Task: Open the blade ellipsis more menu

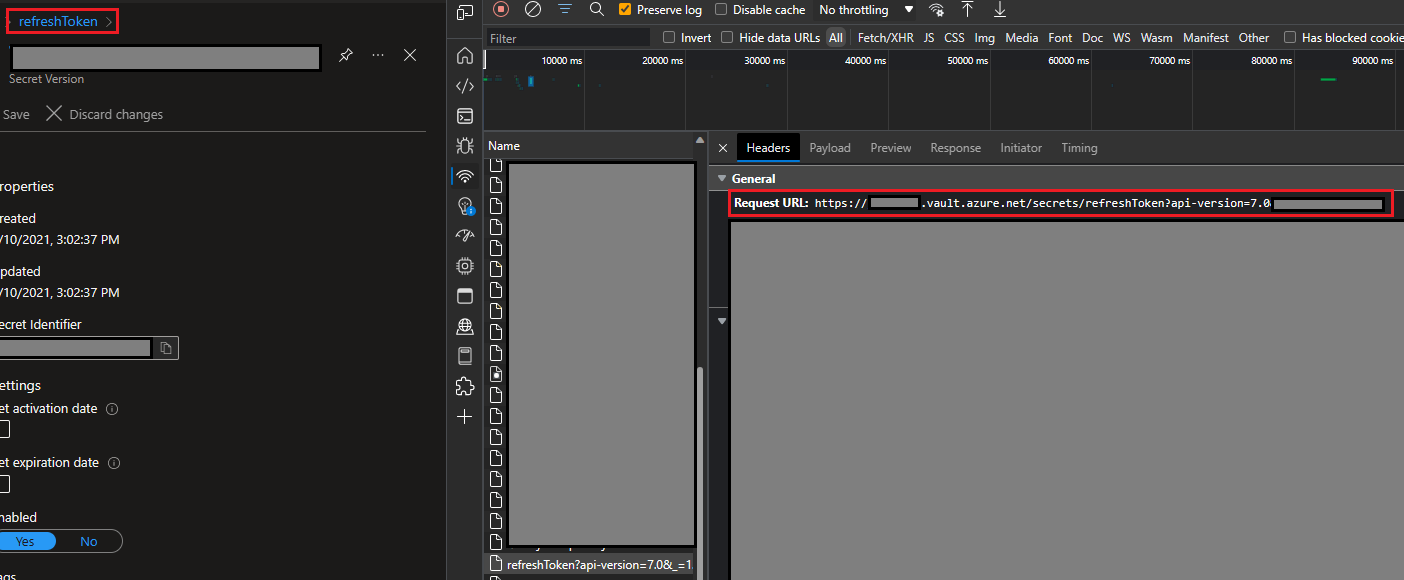Action: click(x=378, y=55)
